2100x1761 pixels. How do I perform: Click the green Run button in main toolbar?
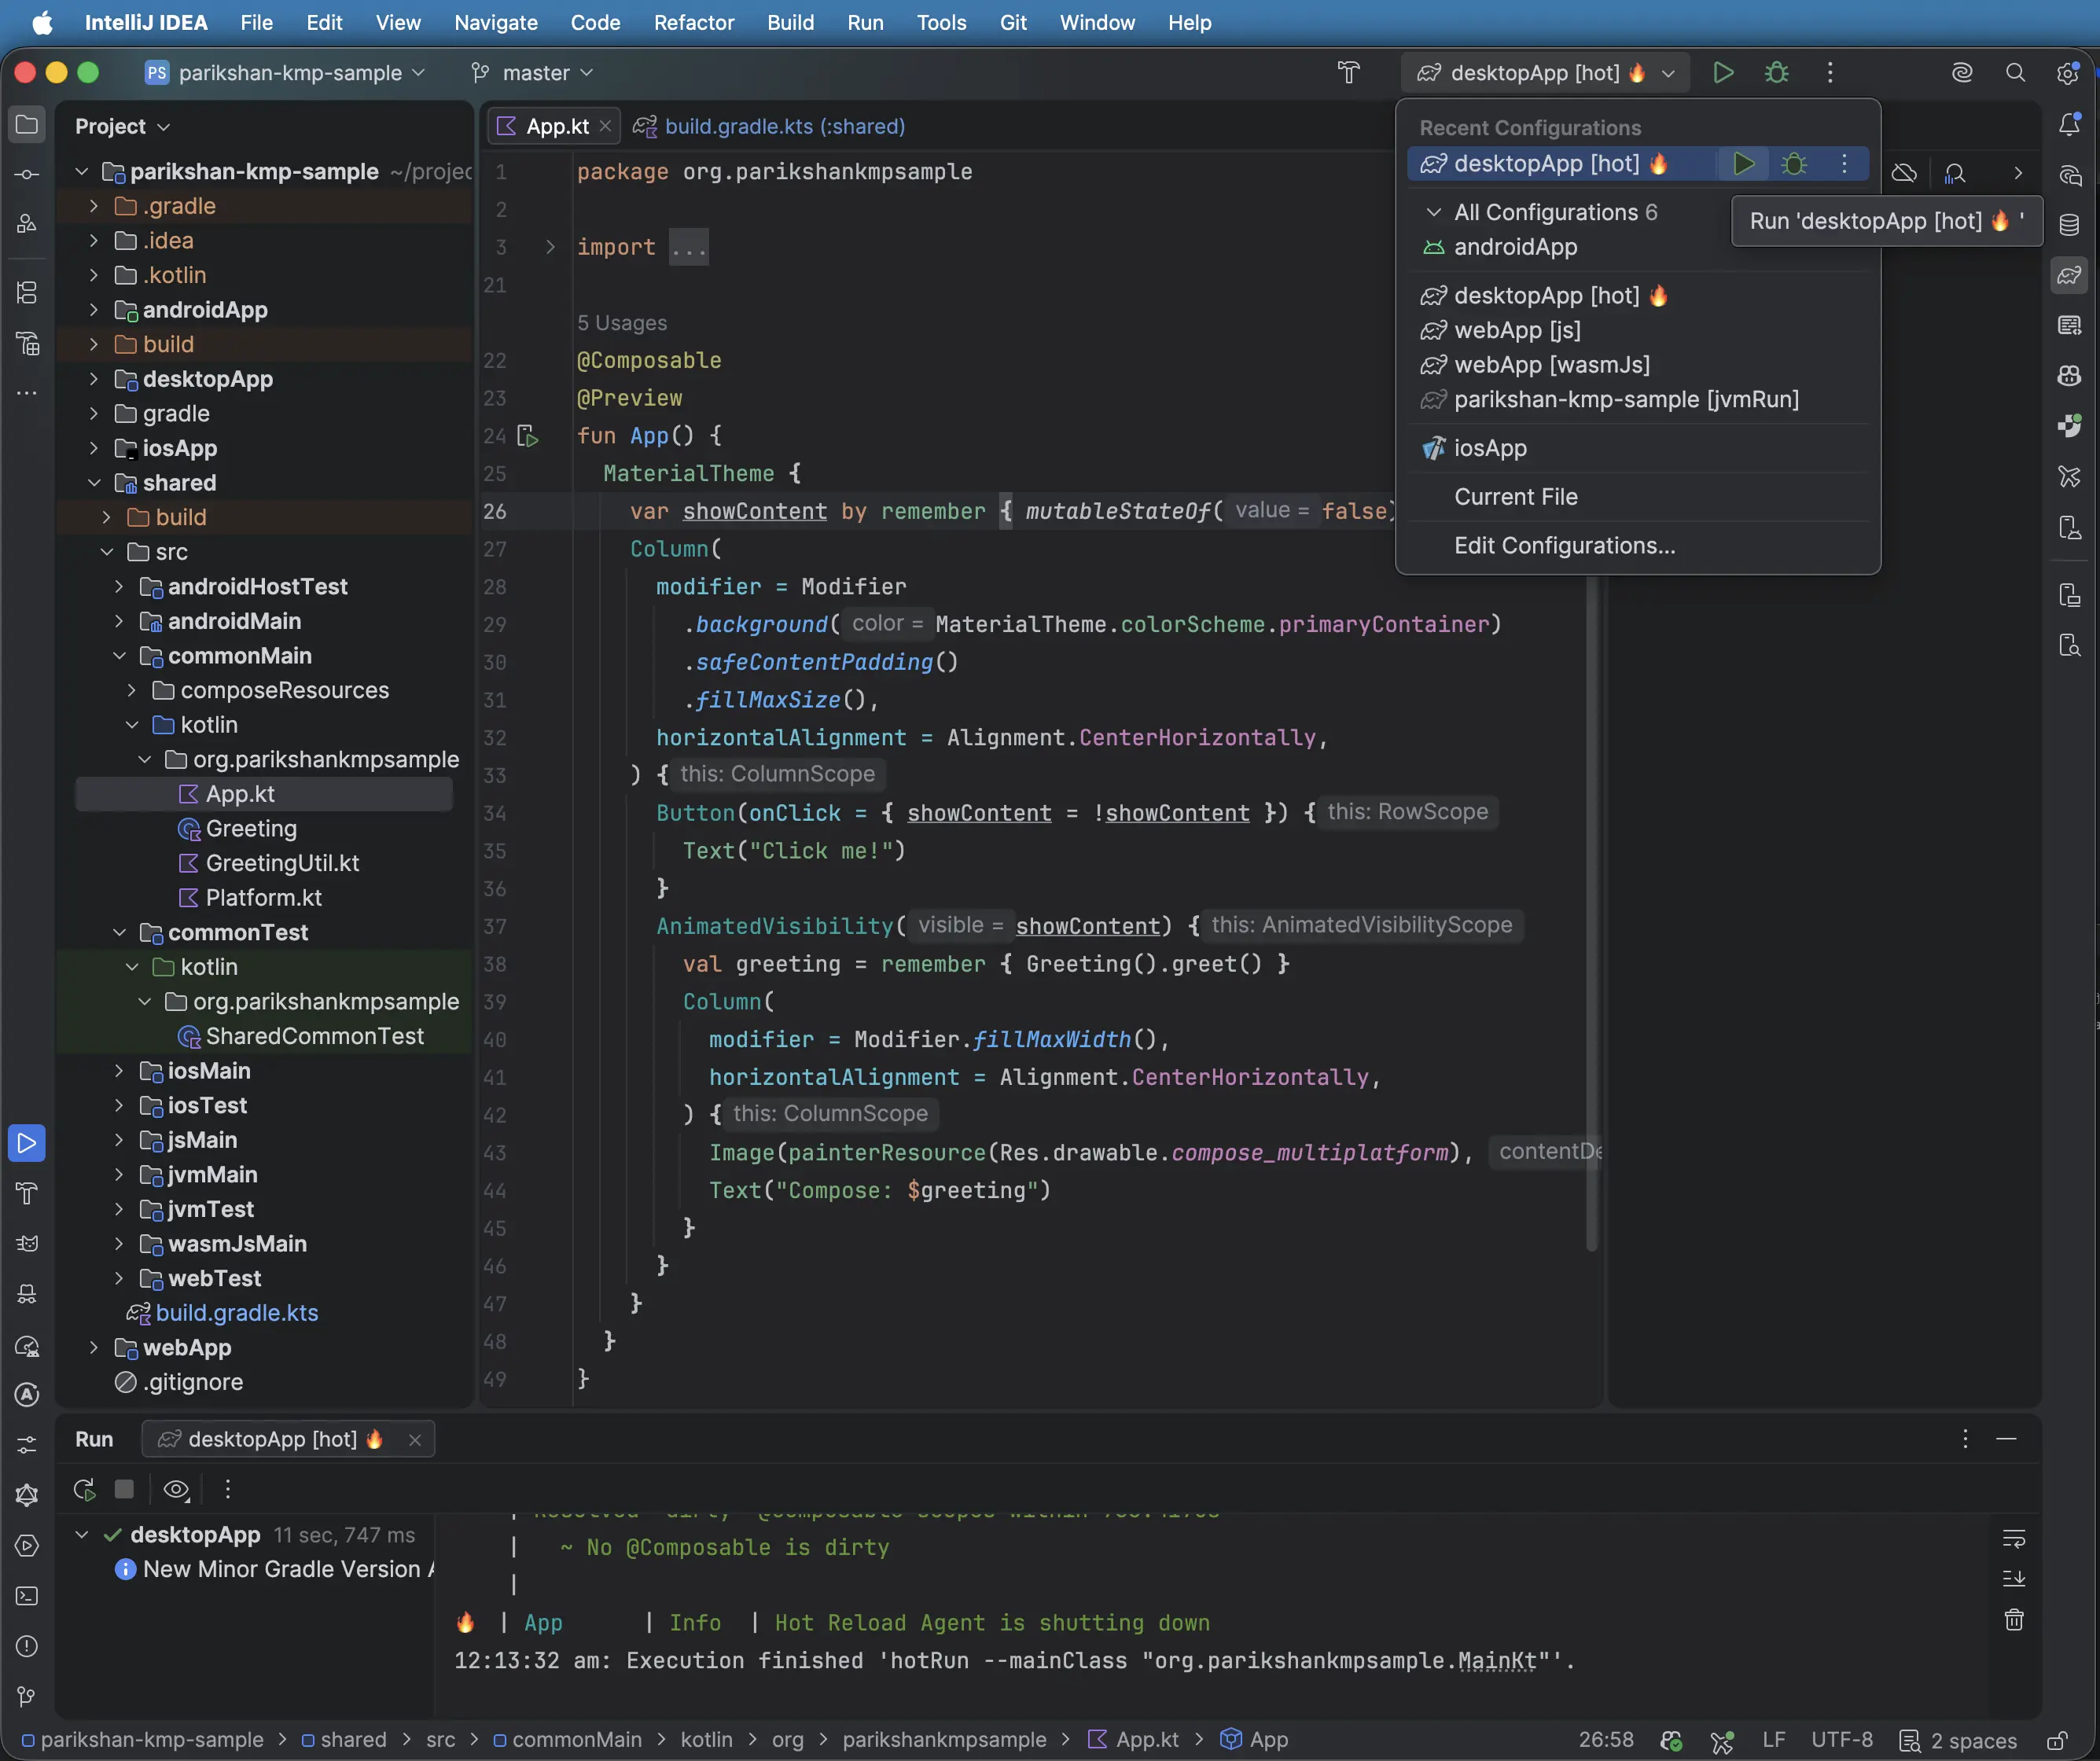coord(1723,72)
